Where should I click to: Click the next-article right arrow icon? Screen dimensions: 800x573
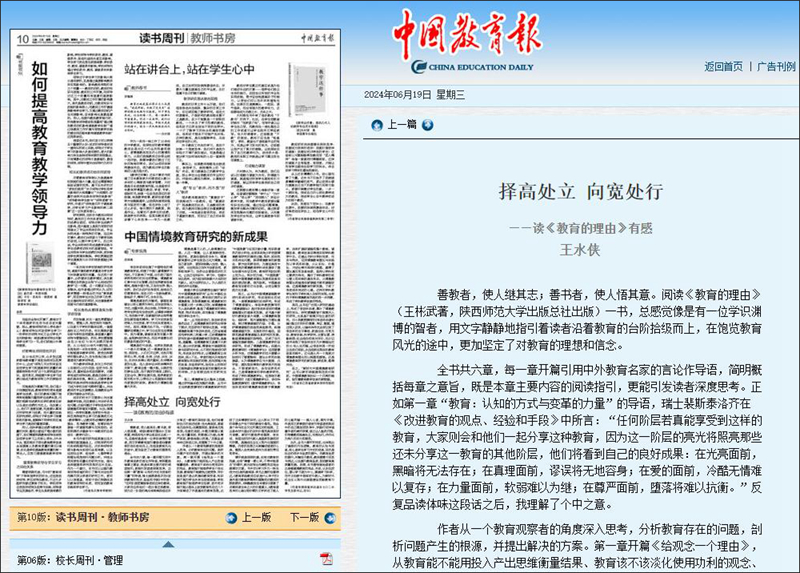pyautogui.click(x=428, y=125)
